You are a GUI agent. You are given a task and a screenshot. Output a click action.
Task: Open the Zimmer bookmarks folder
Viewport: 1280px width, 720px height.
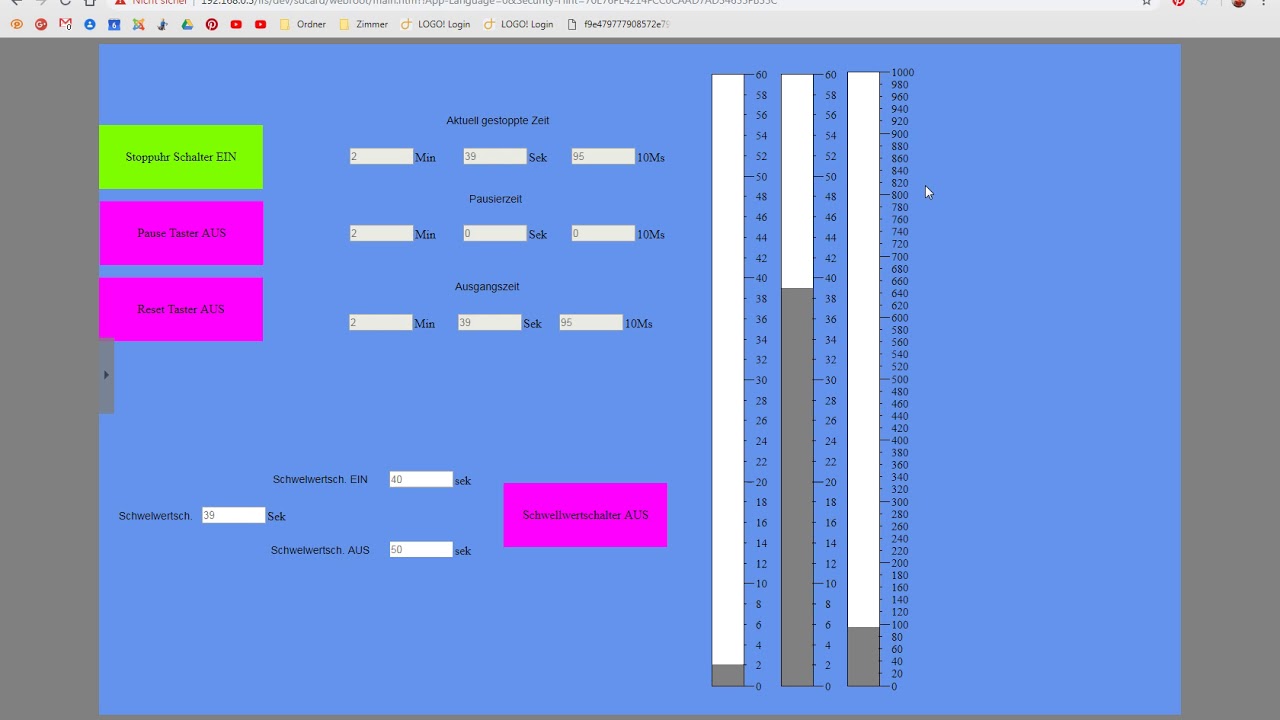click(x=364, y=24)
